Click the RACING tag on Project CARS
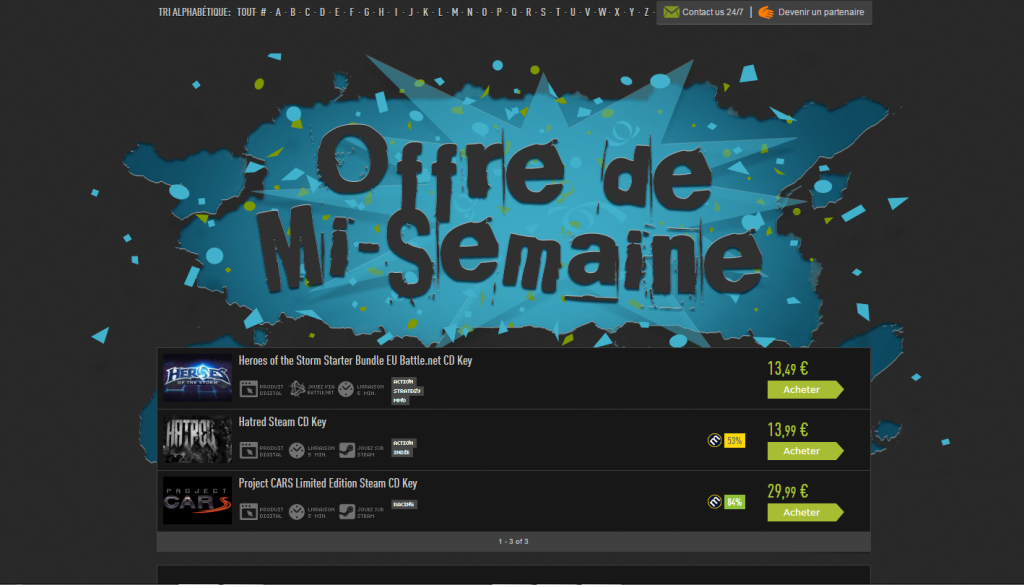The height and width of the screenshot is (585, 1024). click(404, 504)
